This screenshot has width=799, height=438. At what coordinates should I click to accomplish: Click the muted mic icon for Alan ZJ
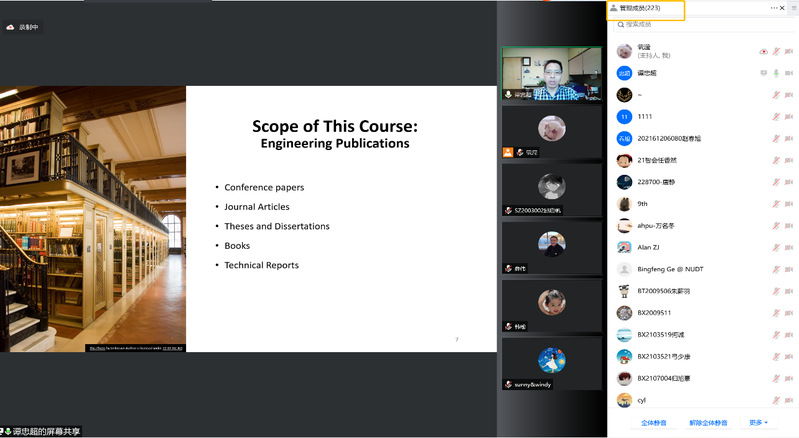click(x=776, y=247)
